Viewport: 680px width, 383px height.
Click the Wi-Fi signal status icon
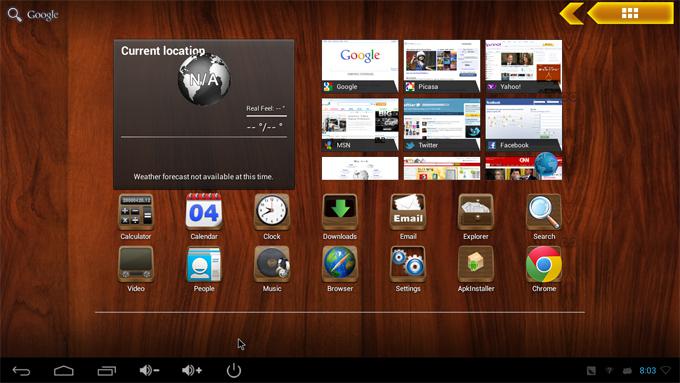(x=666, y=370)
